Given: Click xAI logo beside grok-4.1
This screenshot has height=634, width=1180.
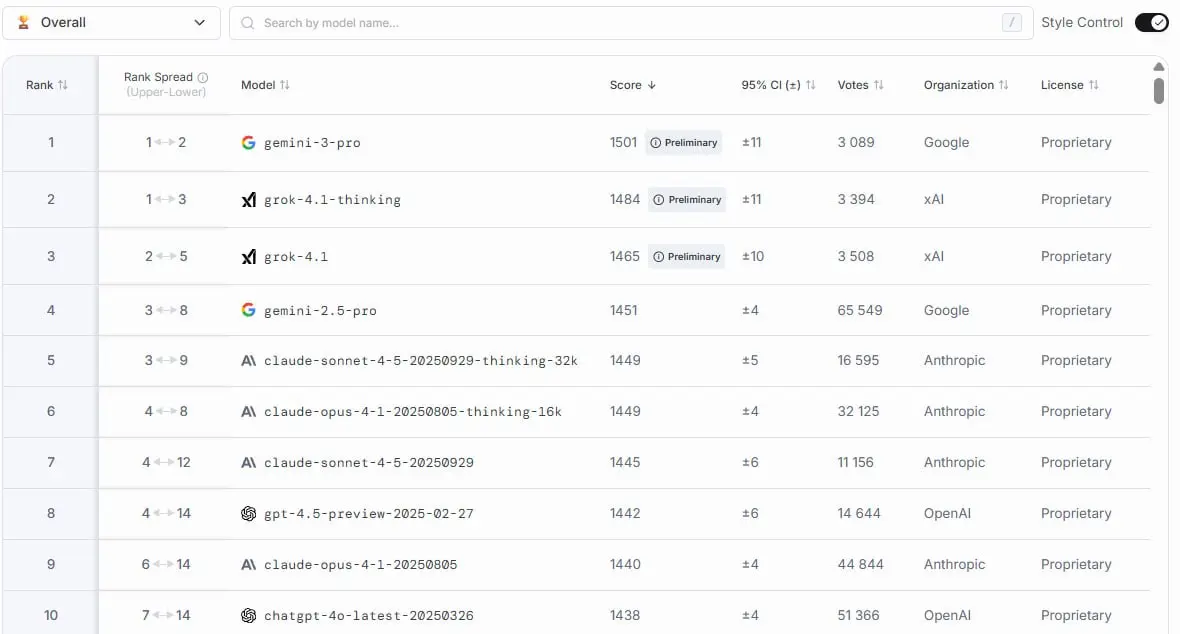Looking at the screenshot, I should pos(248,257).
